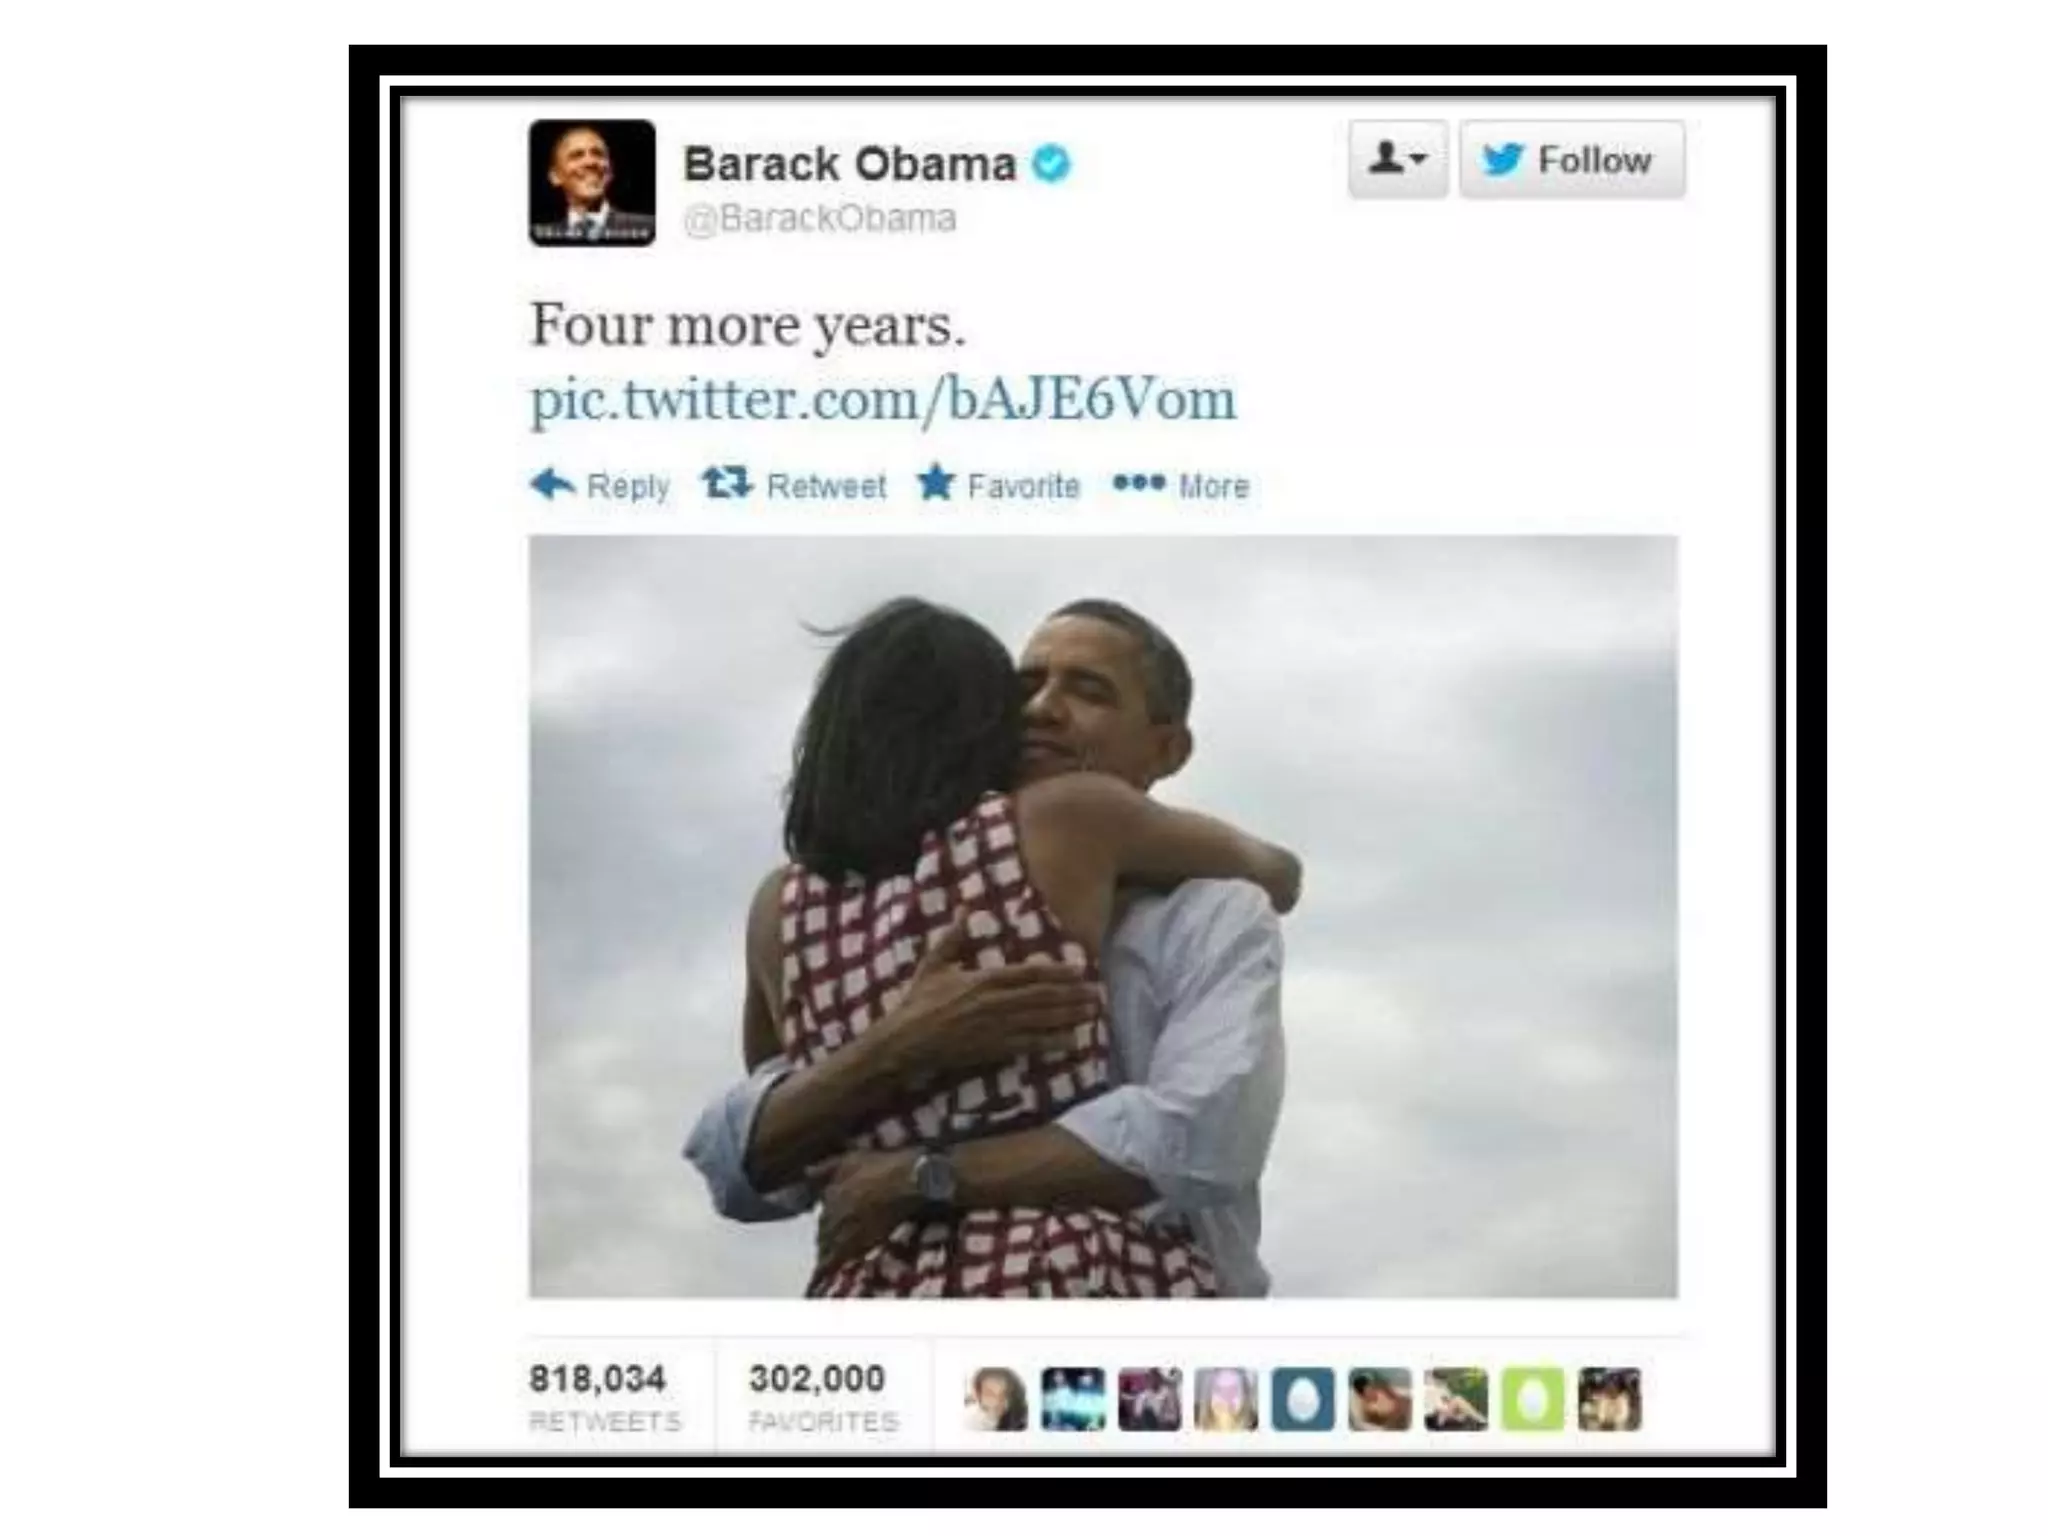The height and width of the screenshot is (1536, 2048).
Task: Click the blue egg avatar
Action: coord(1302,1399)
